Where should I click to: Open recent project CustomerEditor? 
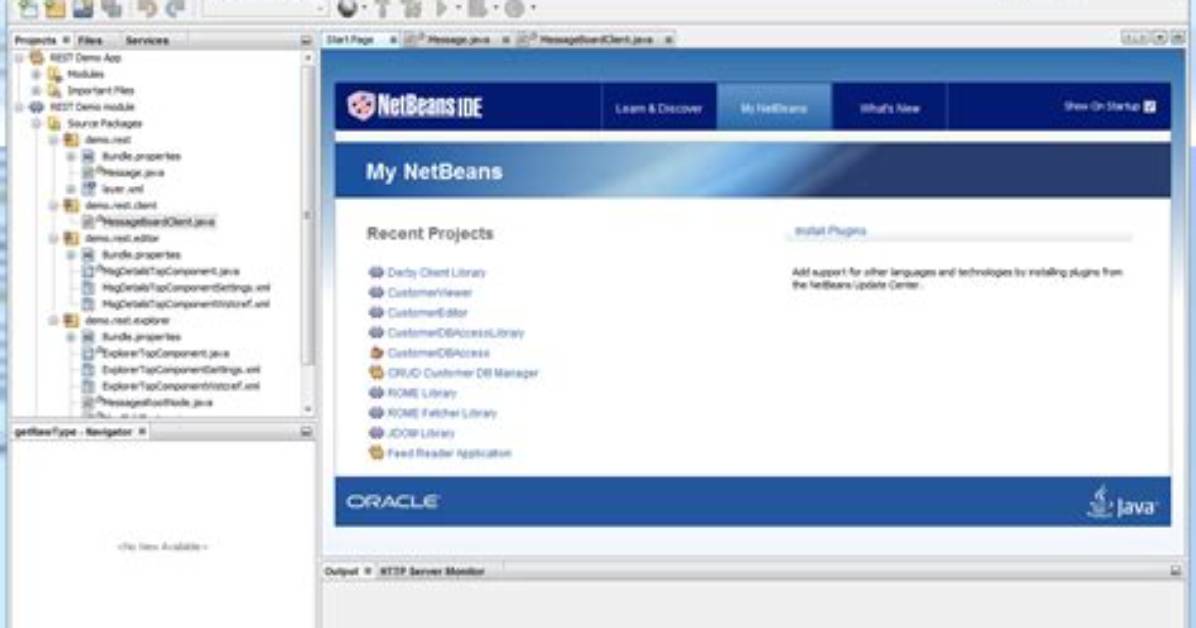point(427,313)
